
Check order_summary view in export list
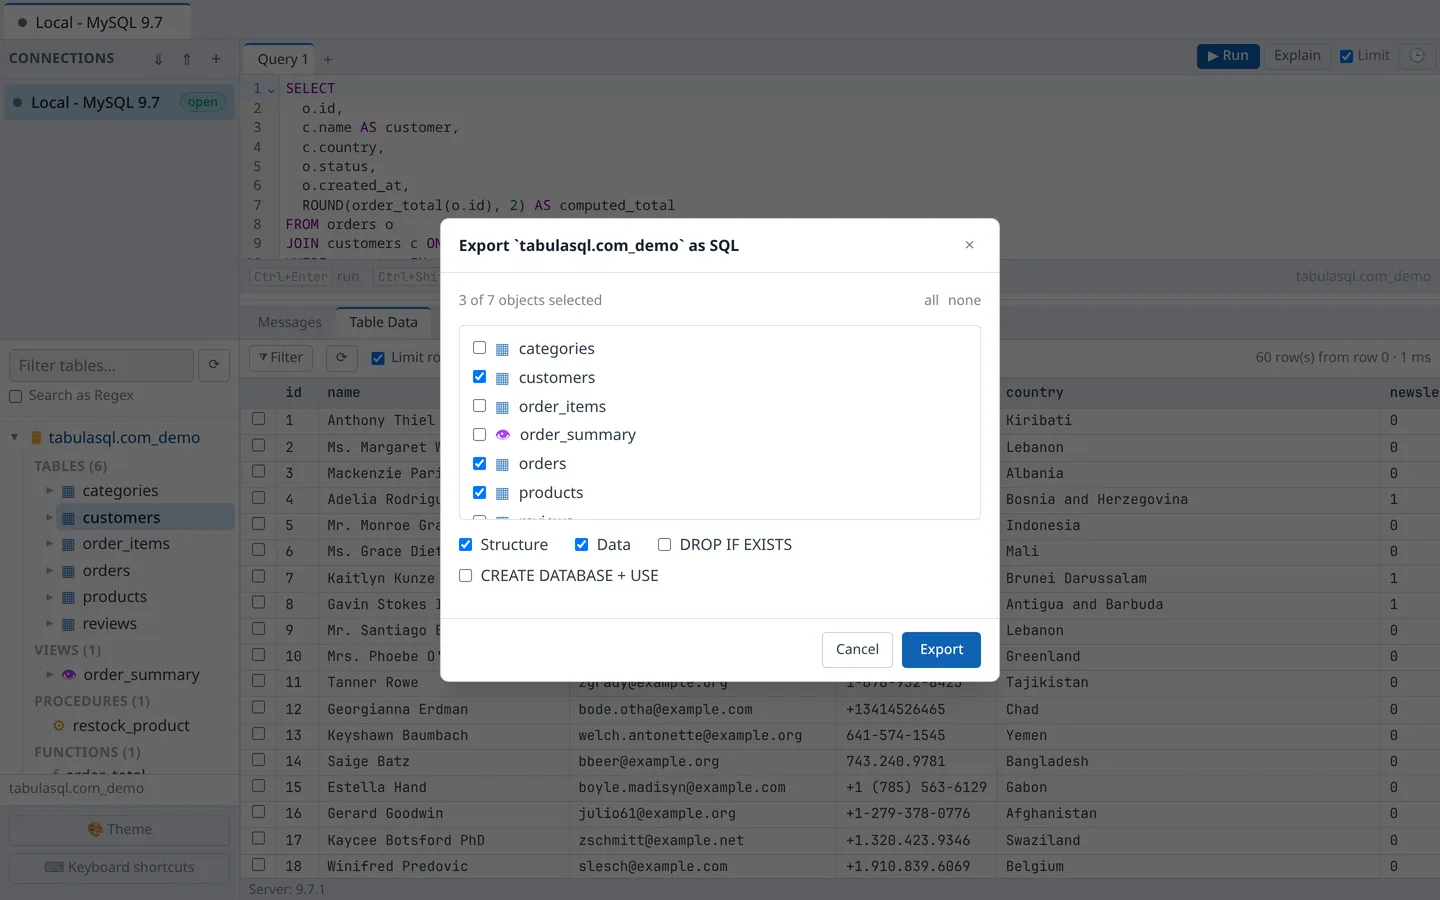[479, 435]
